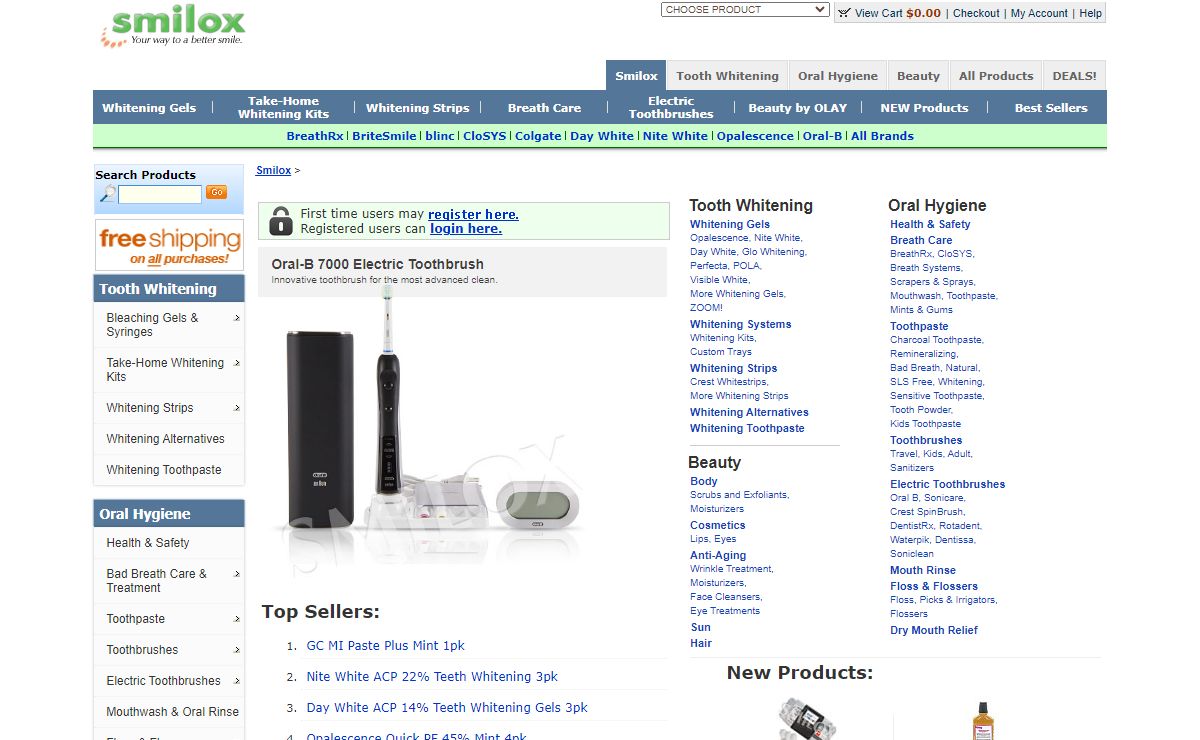This screenshot has width=1200, height=740.
Task: Open Day White ACP 14% Whitening Gels 3pk
Action: click(447, 708)
